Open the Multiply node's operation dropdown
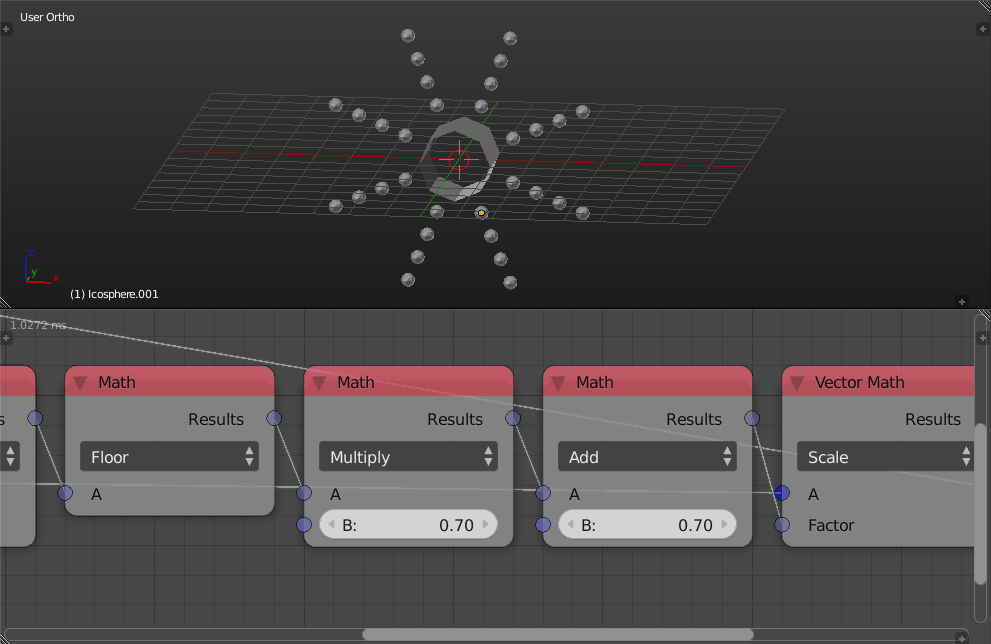This screenshot has width=991, height=644. 408,456
